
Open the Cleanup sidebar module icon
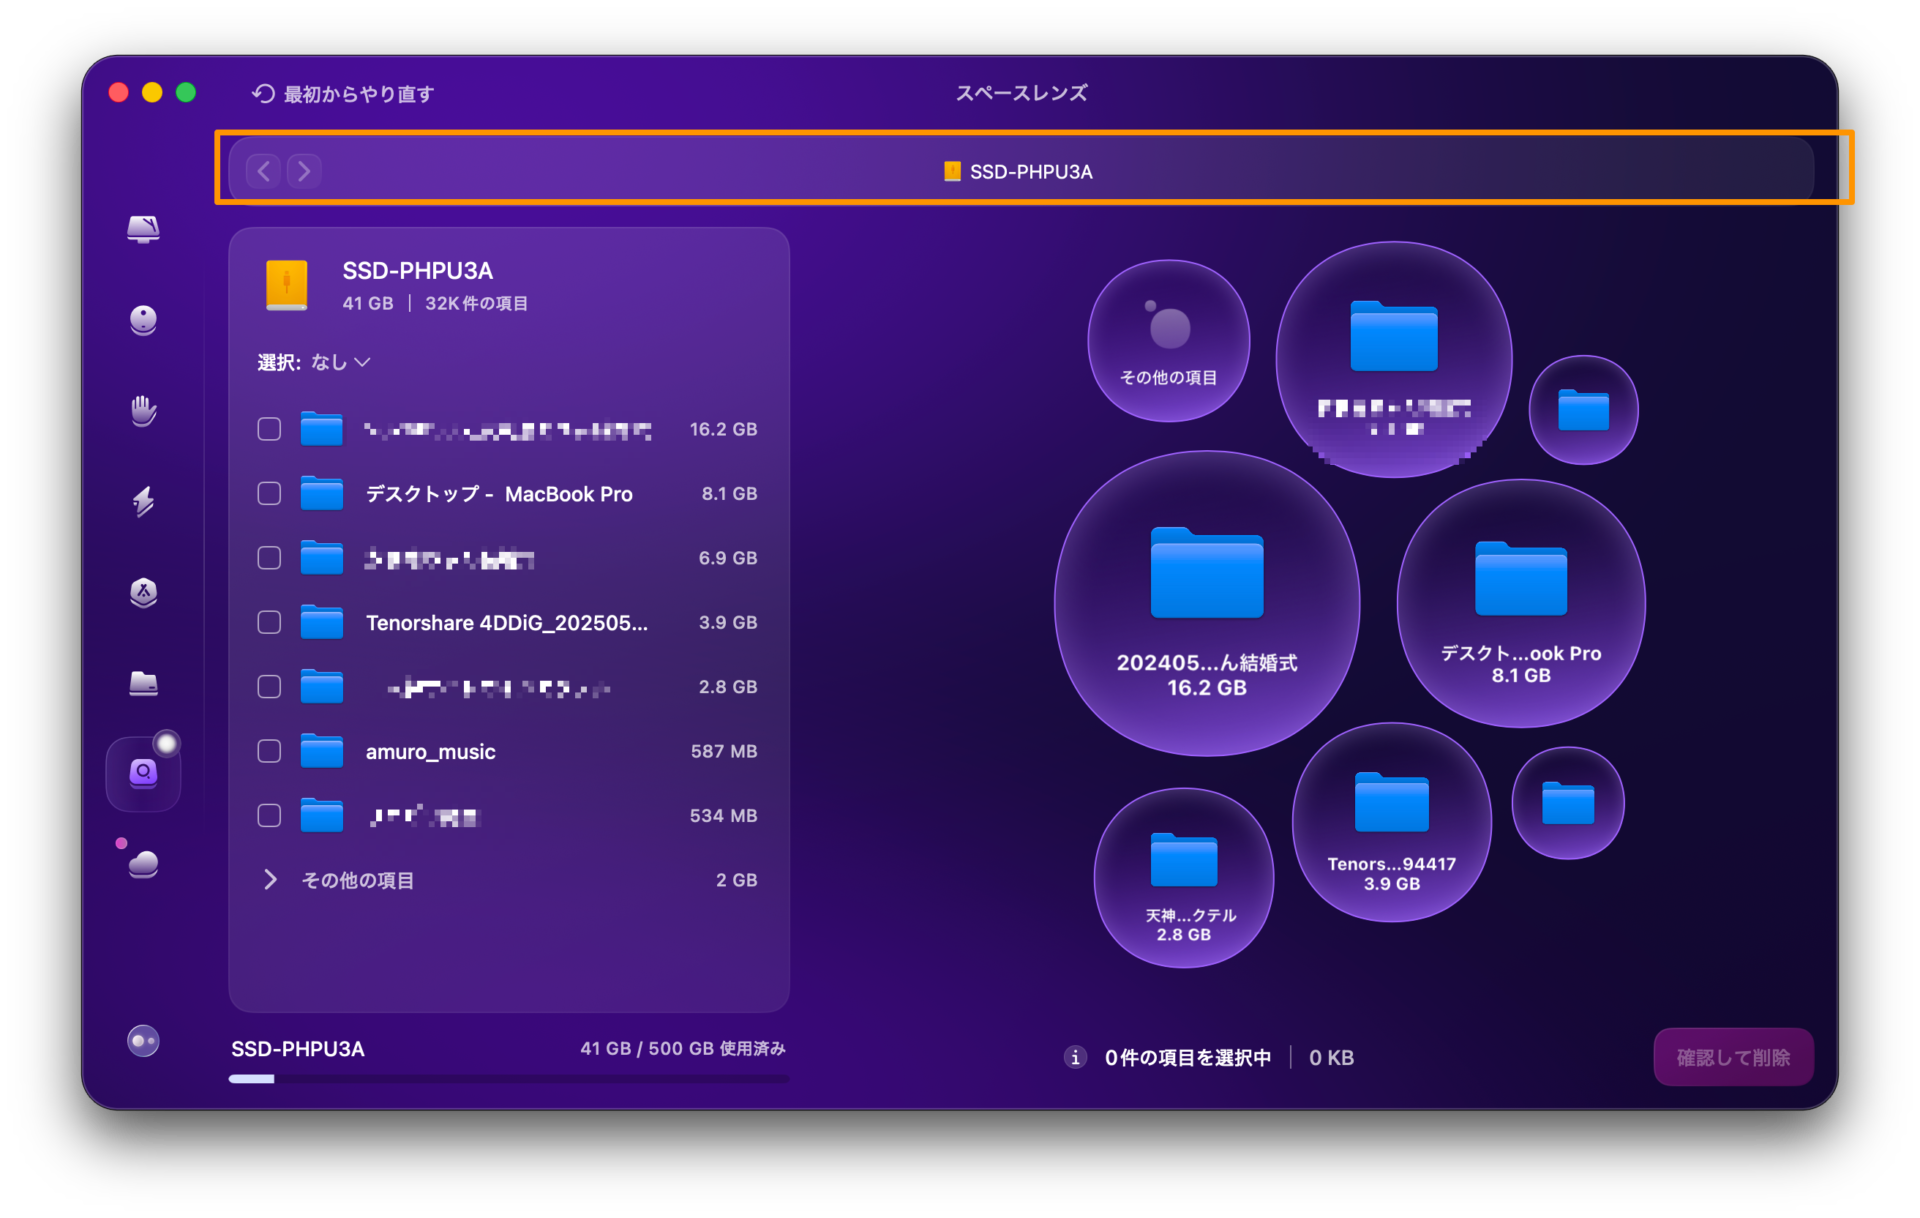click(143, 320)
